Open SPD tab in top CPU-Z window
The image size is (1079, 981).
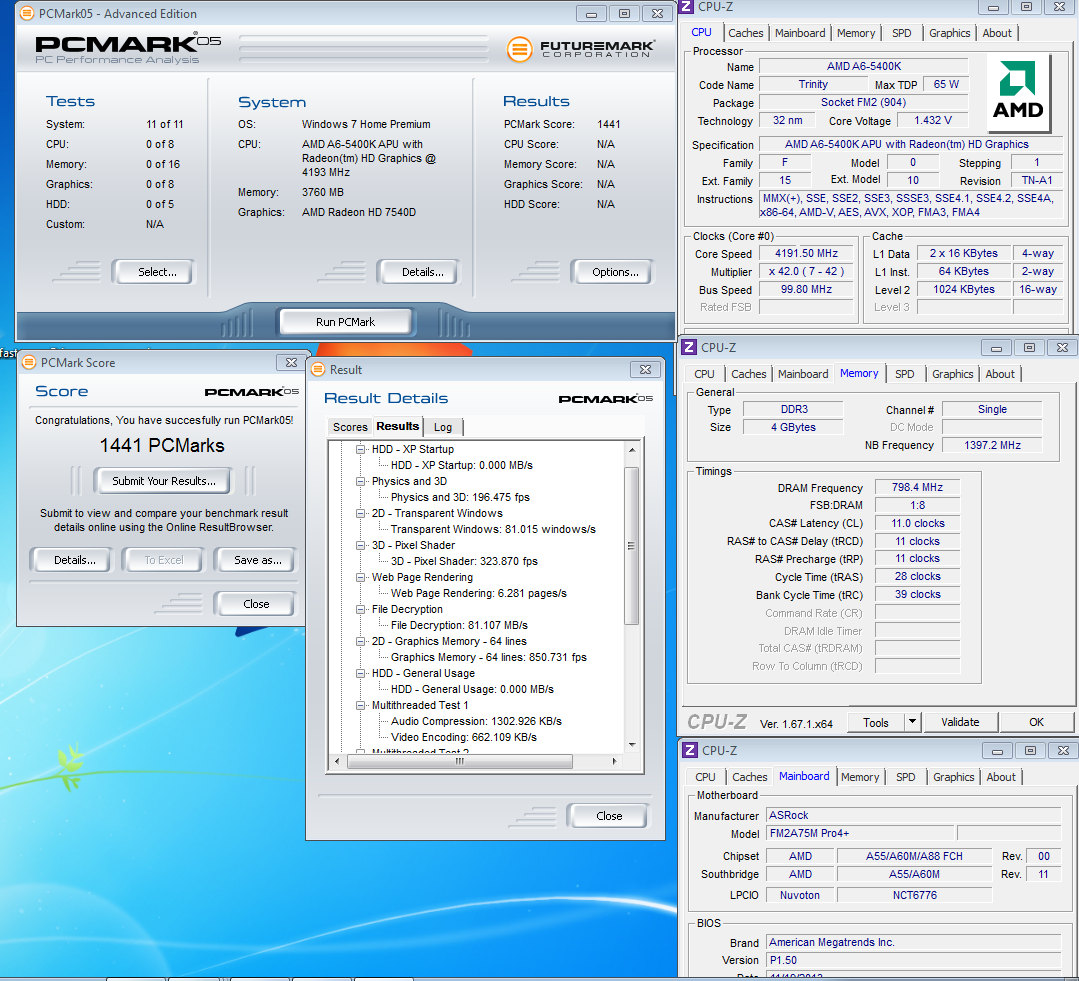pos(901,33)
